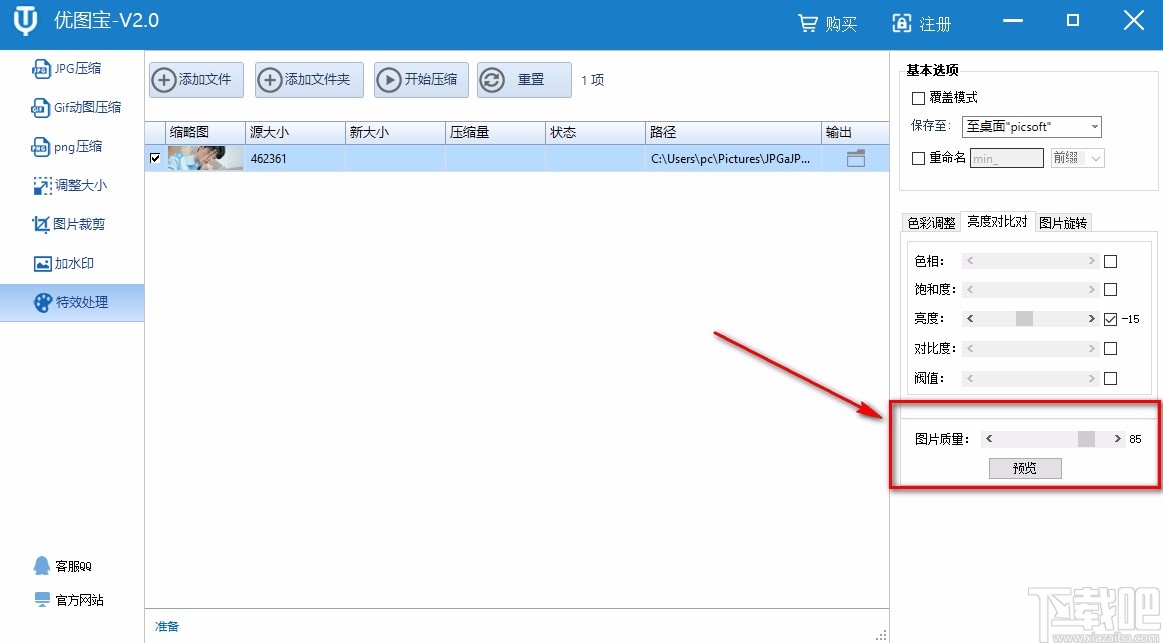The width and height of the screenshot is (1163, 643).
Task: Select 特效处理 sidebar item
Action: tap(72, 303)
